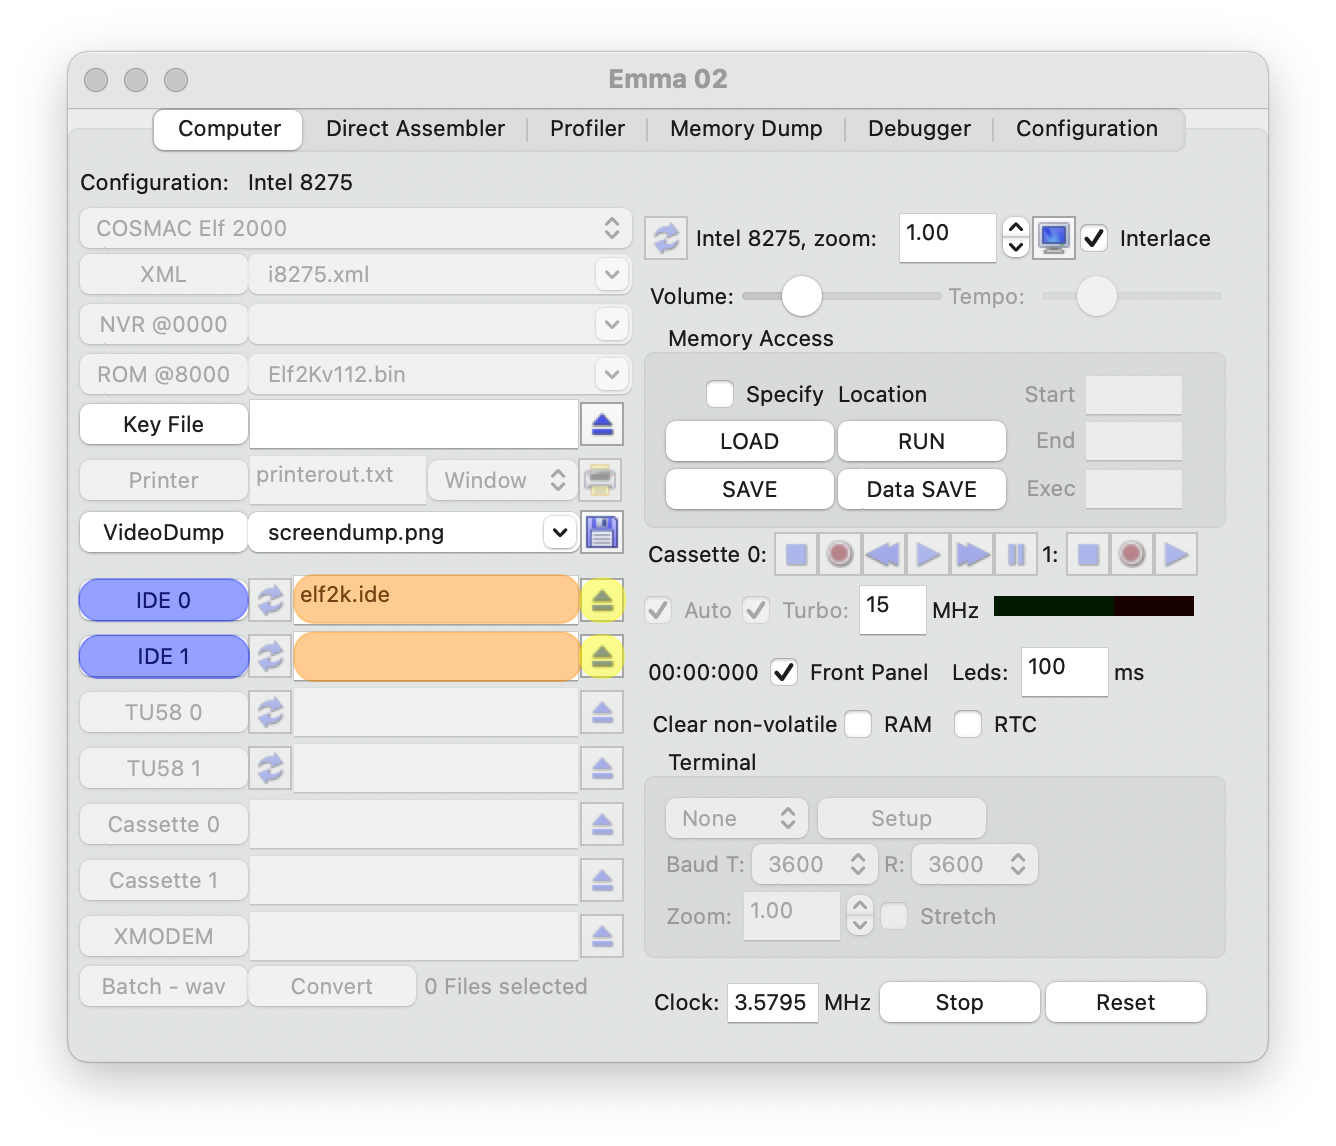Increase zoom with the stepper up arrow
The width and height of the screenshot is (1336, 1146).
pyautogui.click(x=1016, y=228)
